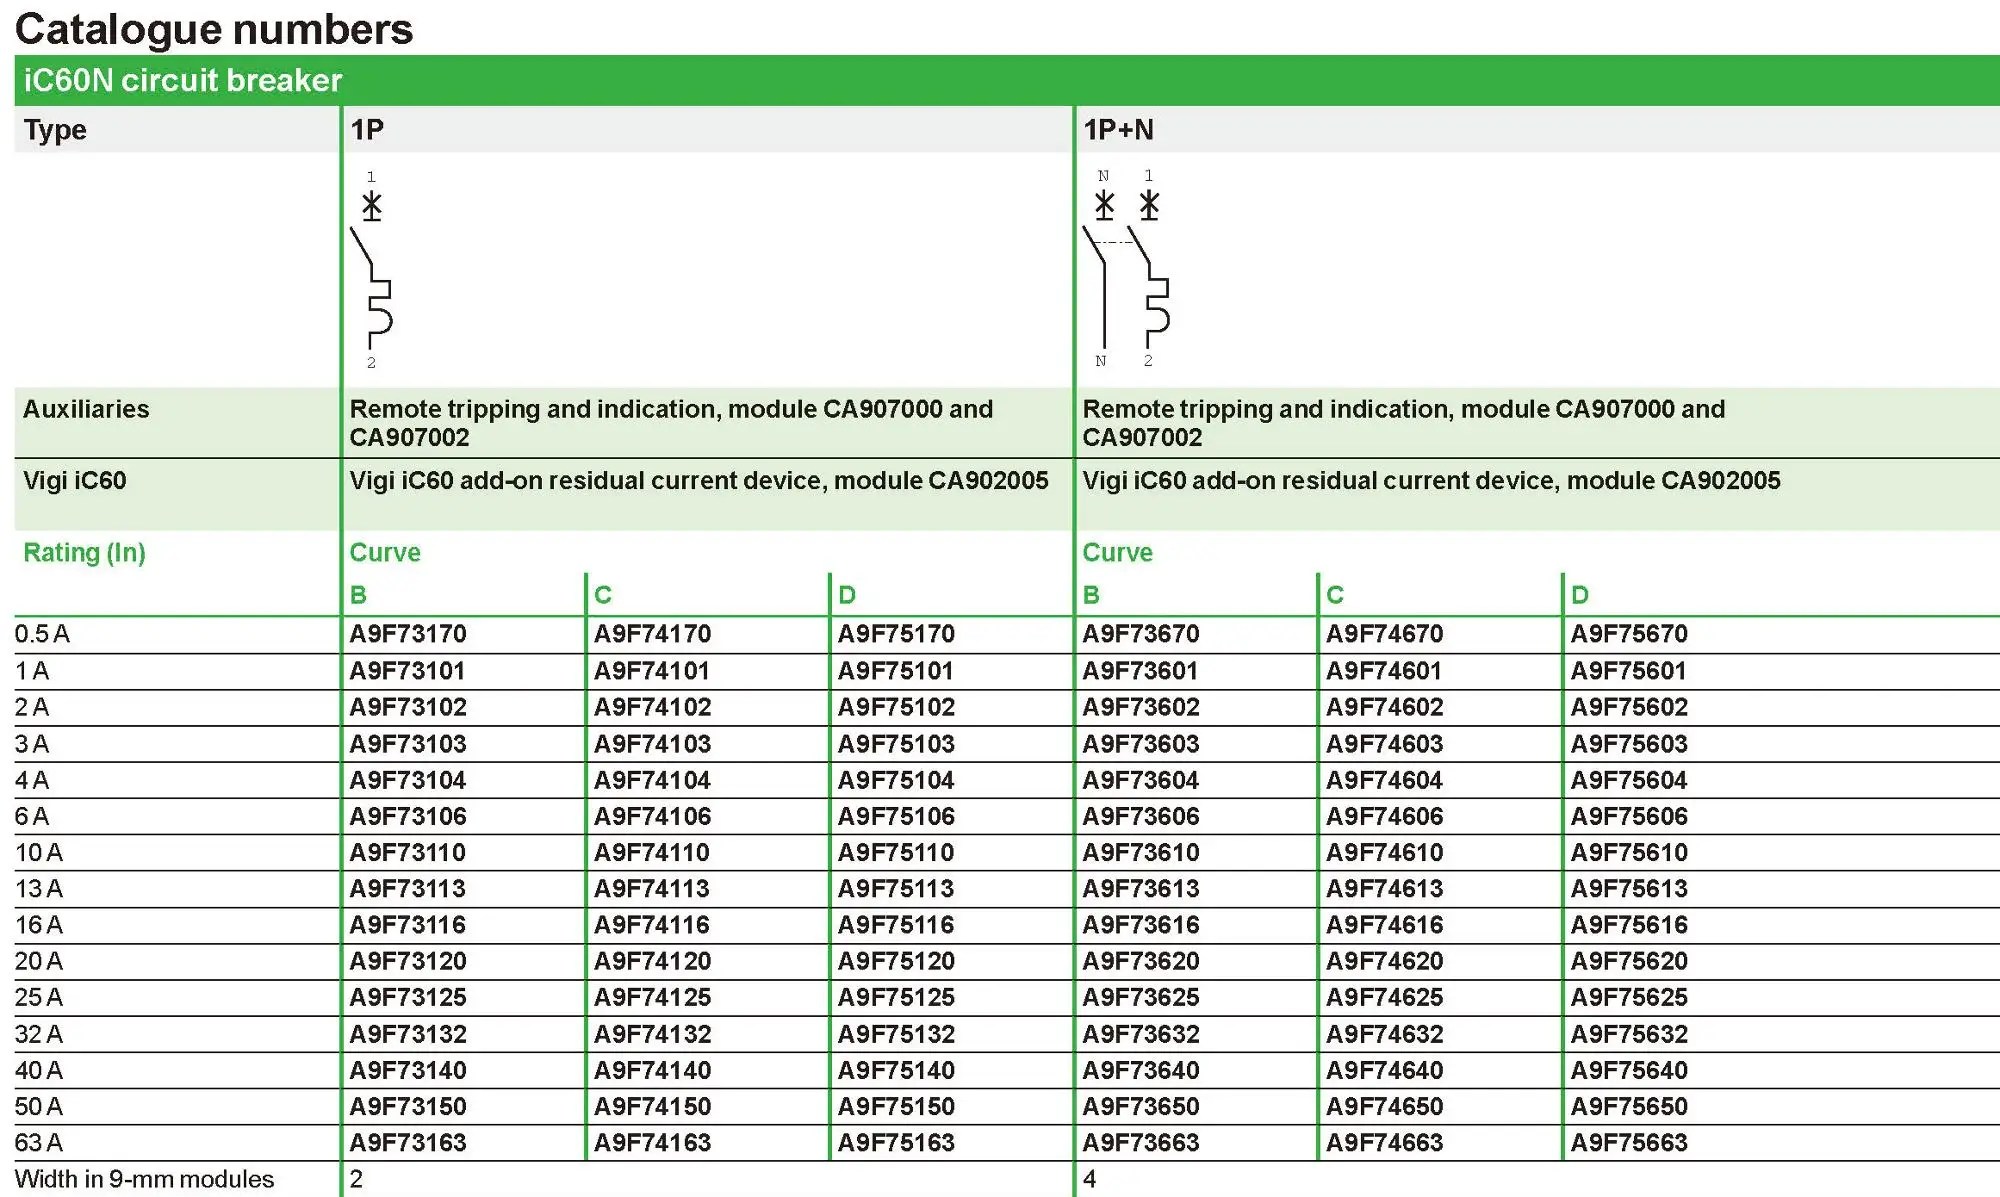Click the 'Curve' label under 1P+N
Screen dimensions: 2000x1197
(x=1118, y=553)
